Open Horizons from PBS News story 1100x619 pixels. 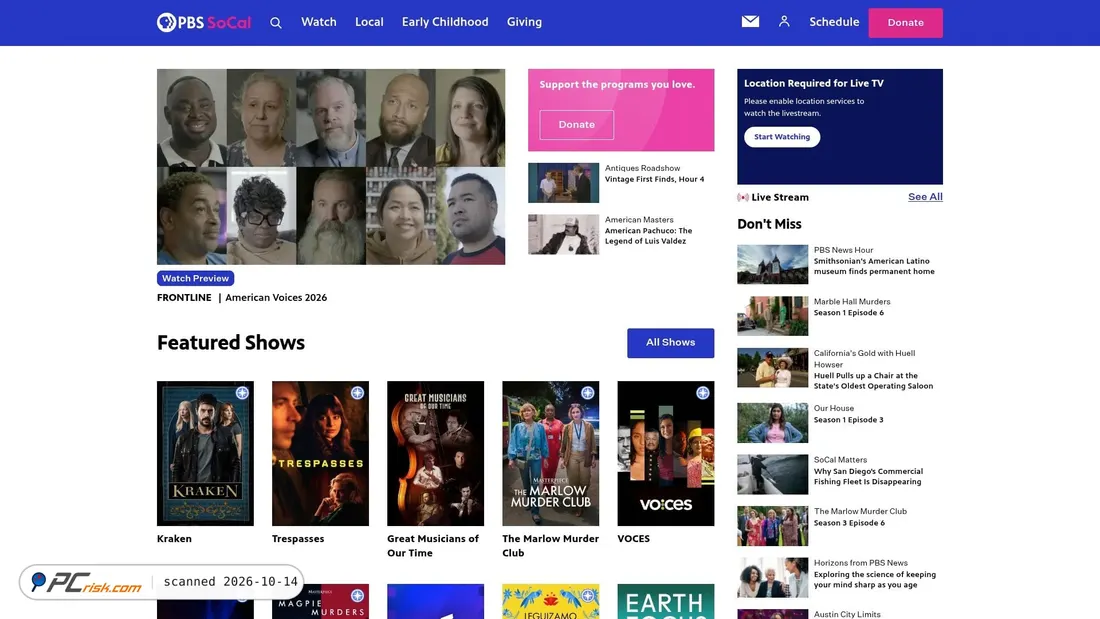click(x=875, y=579)
